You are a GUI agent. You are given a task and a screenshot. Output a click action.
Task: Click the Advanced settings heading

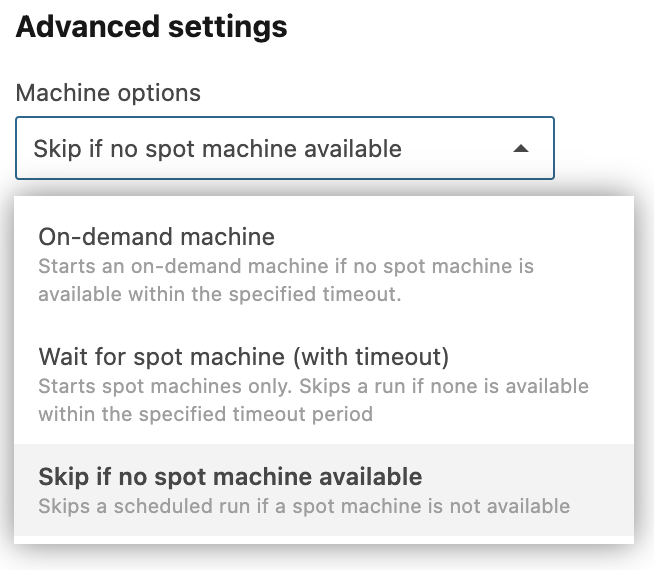point(151,27)
